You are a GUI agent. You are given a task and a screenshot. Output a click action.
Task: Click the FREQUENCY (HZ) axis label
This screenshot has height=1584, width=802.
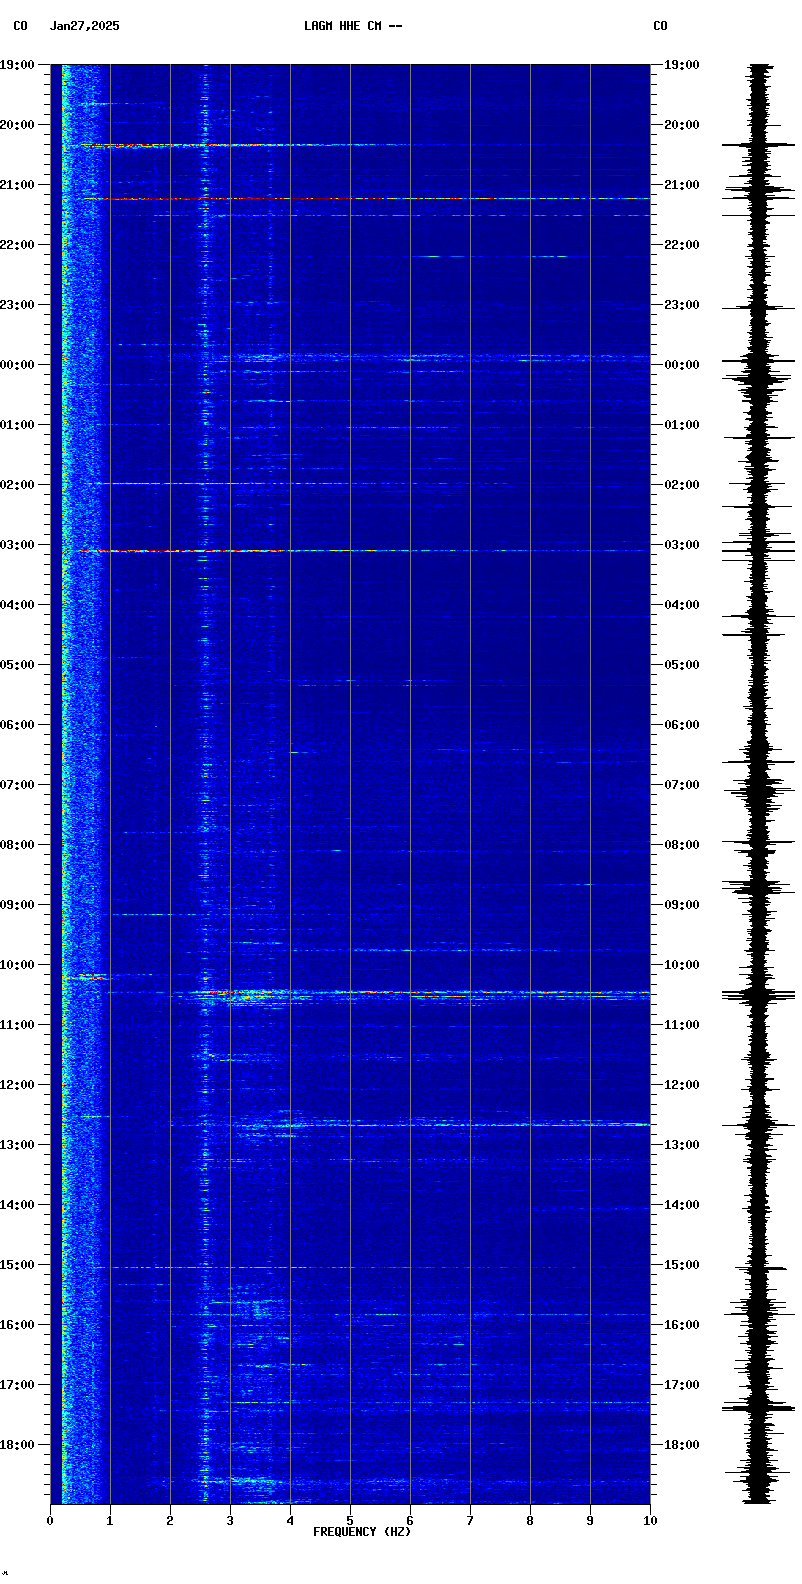pos(362,1532)
